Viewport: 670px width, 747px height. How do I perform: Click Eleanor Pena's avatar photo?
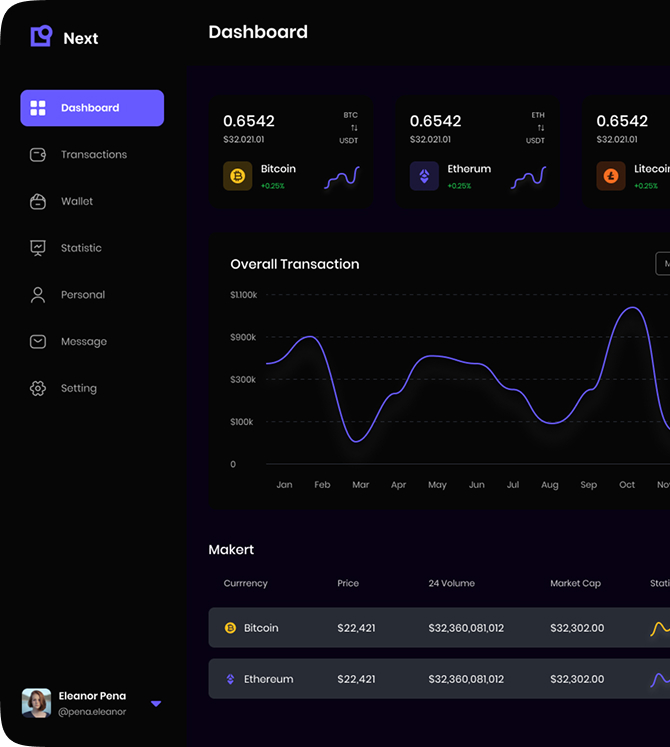(37, 703)
